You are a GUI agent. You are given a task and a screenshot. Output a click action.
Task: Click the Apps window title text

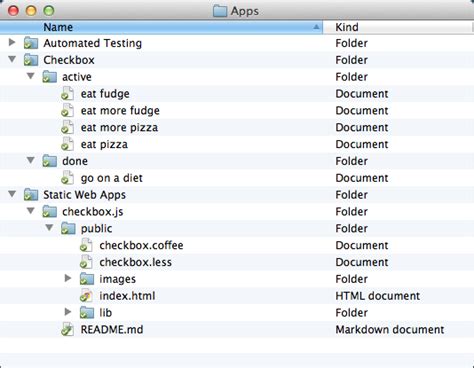[x=245, y=11]
